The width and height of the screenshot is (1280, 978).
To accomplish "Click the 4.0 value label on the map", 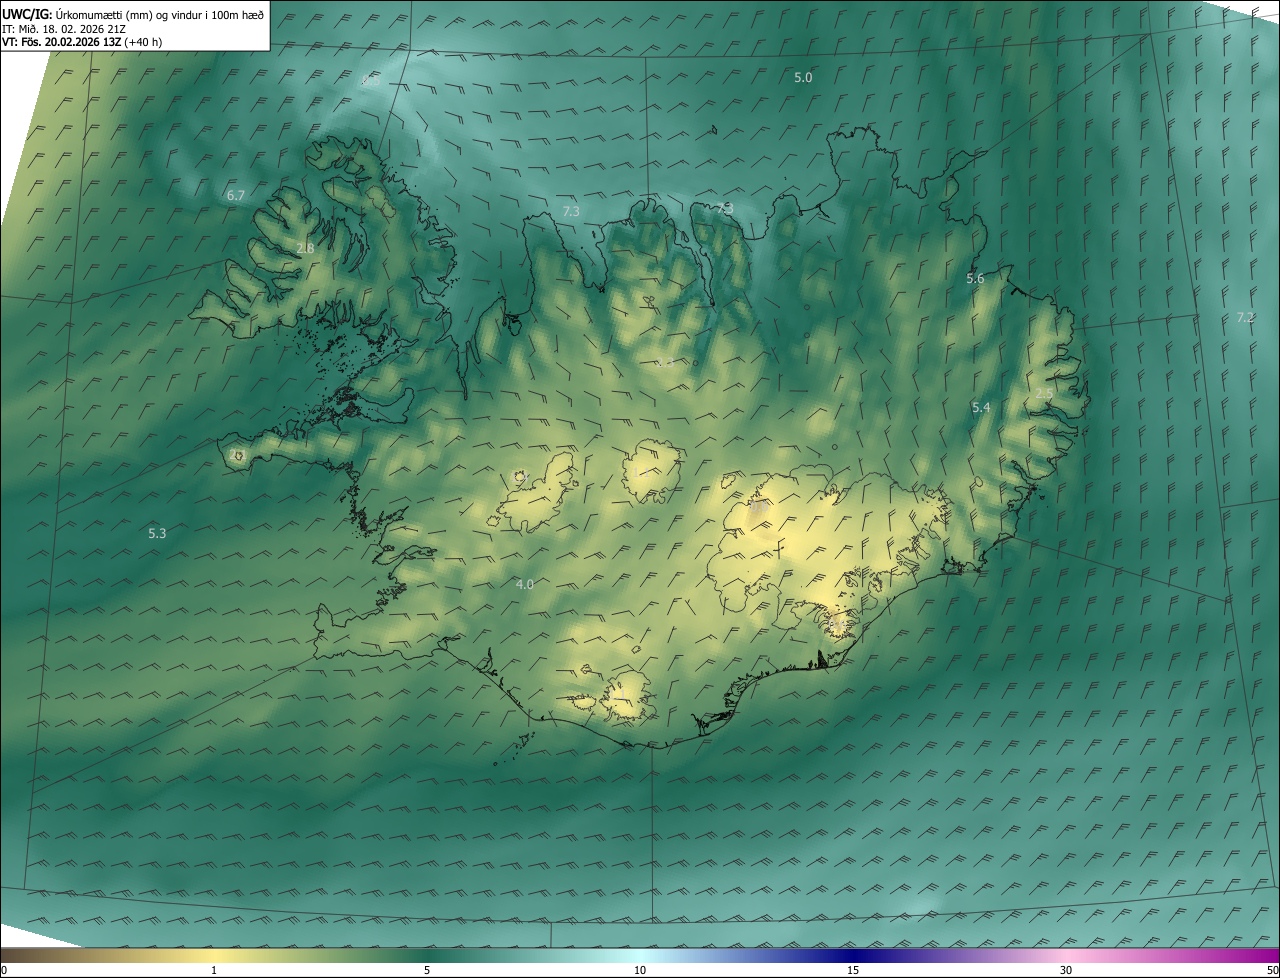I will click(524, 584).
